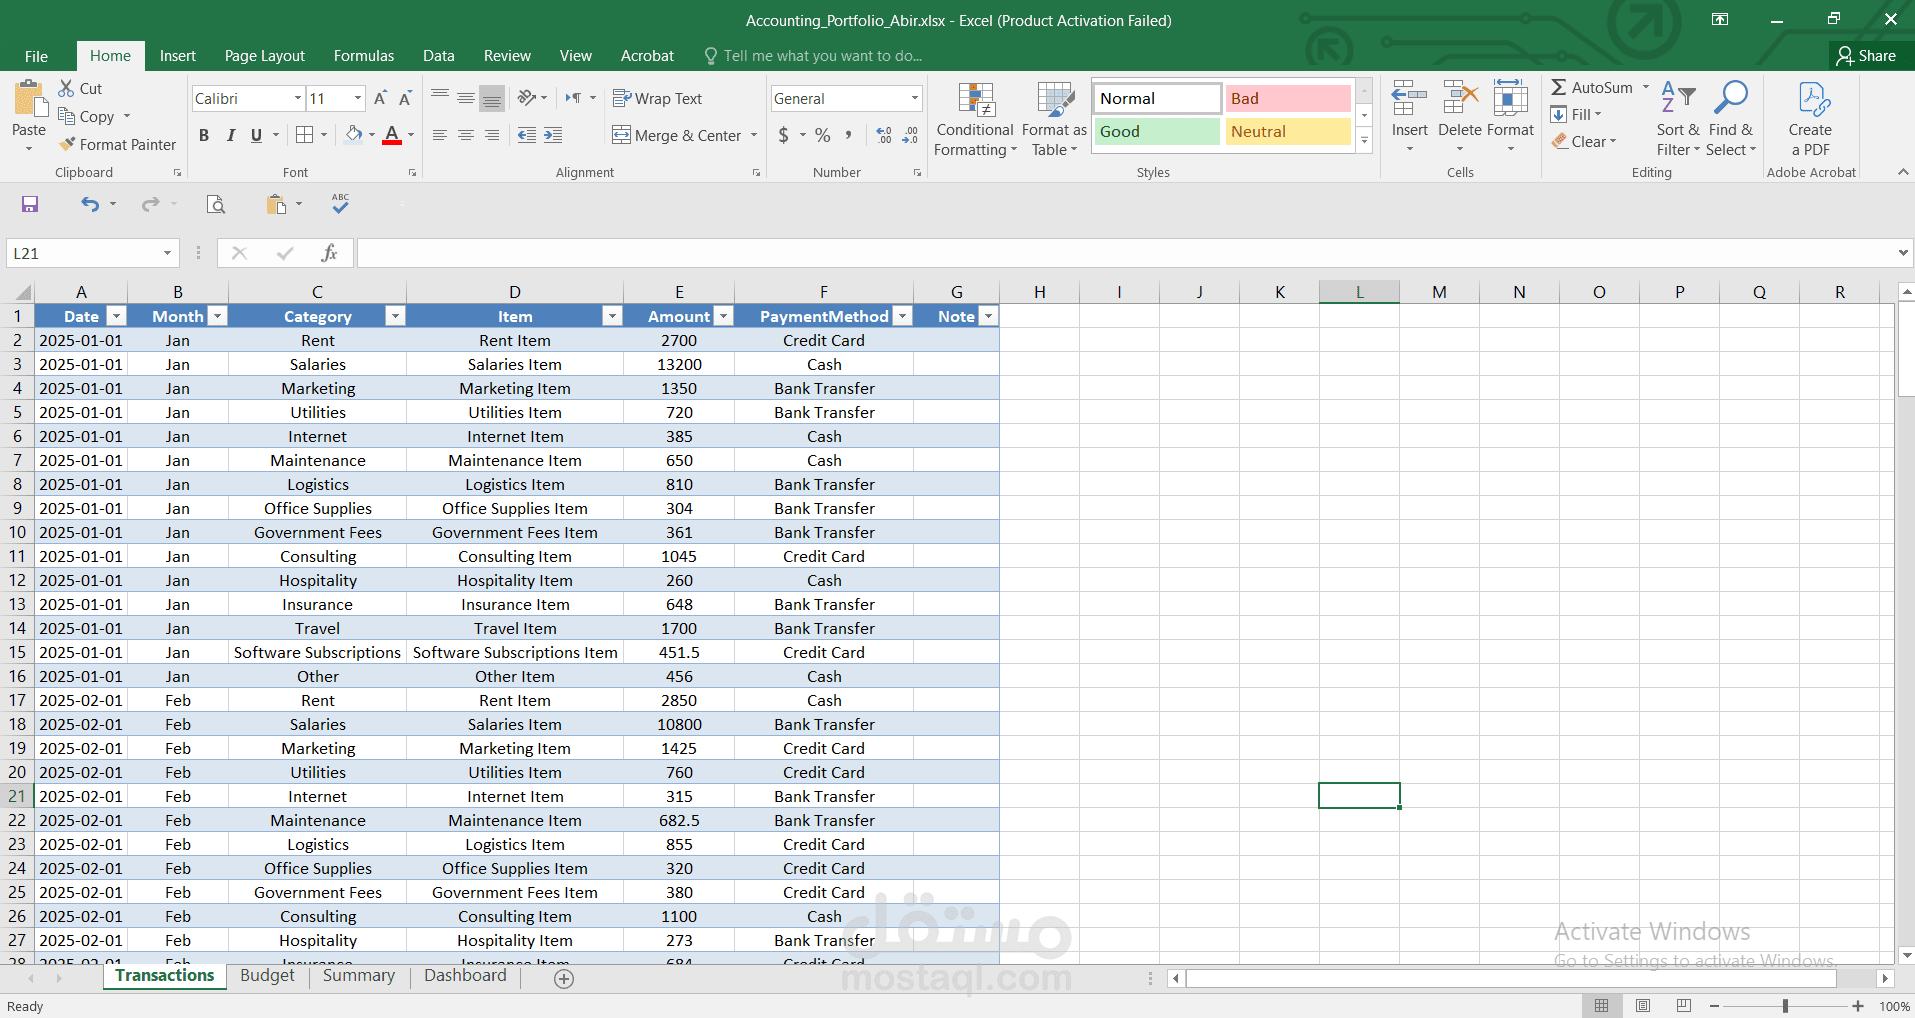Expand the Name Box dropdown

tap(167, 253)
